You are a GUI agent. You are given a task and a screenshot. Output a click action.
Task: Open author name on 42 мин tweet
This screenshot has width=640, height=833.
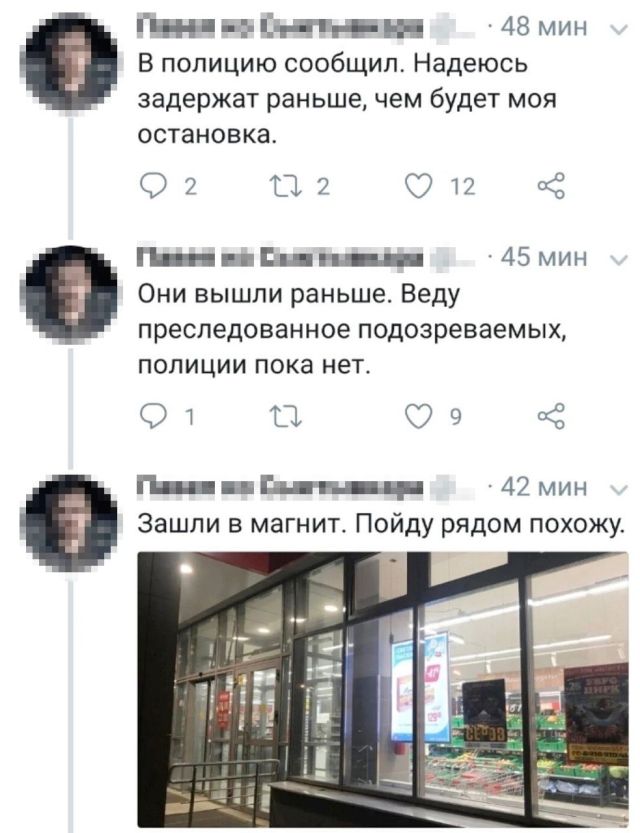tap(280, 487)
